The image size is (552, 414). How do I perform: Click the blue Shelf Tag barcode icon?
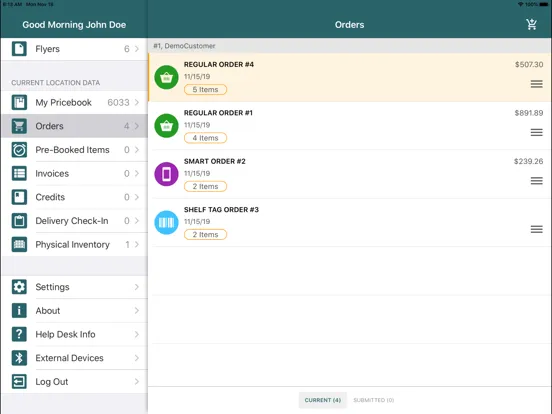pos(166,222)
